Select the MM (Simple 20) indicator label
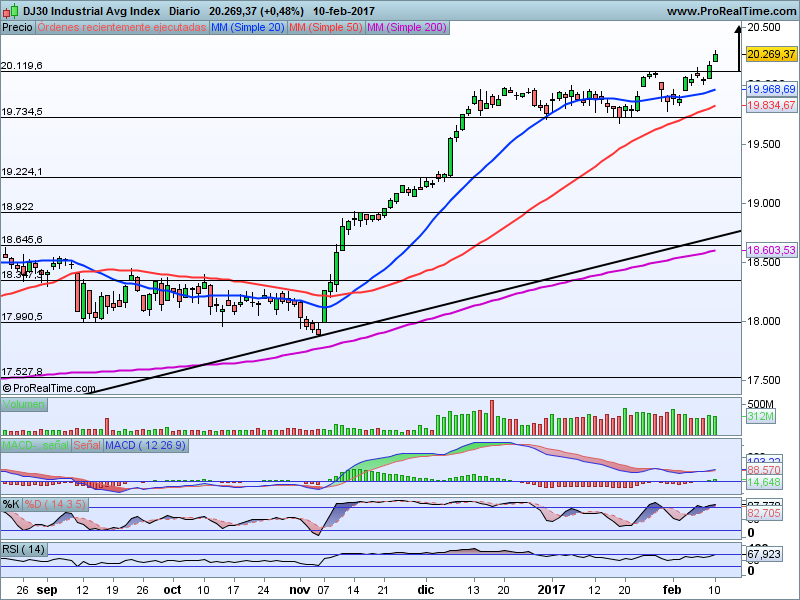The width and height of the screenshot is (800, 600). 247,28
